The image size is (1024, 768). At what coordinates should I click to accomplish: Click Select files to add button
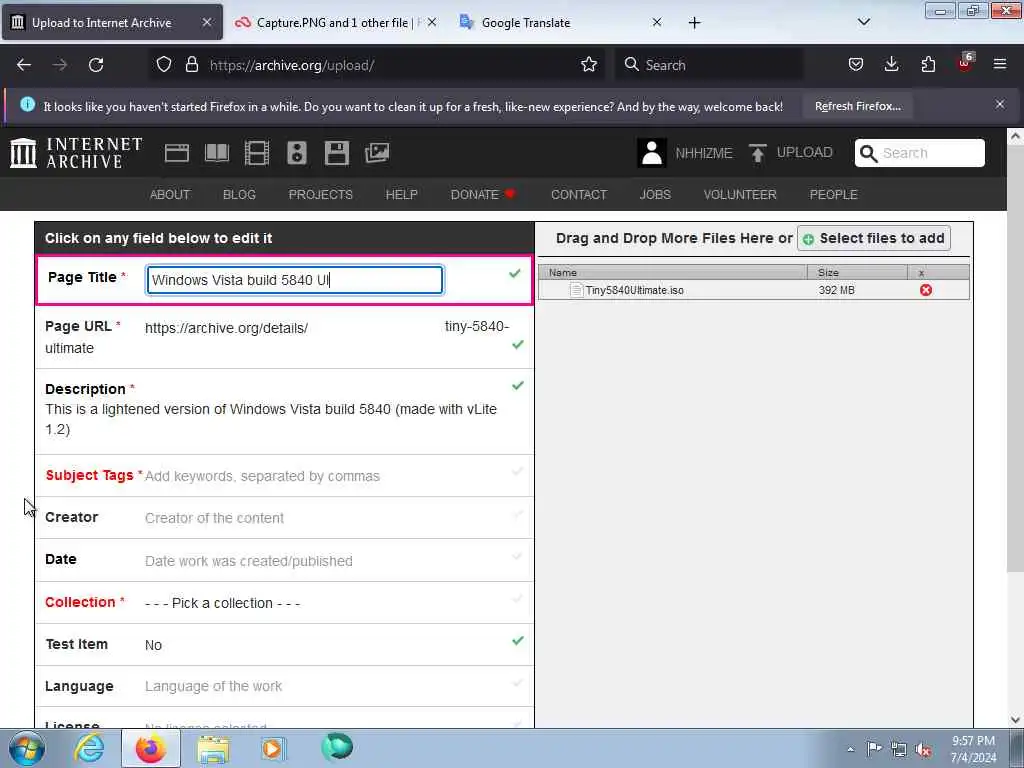tap(874, 238)
